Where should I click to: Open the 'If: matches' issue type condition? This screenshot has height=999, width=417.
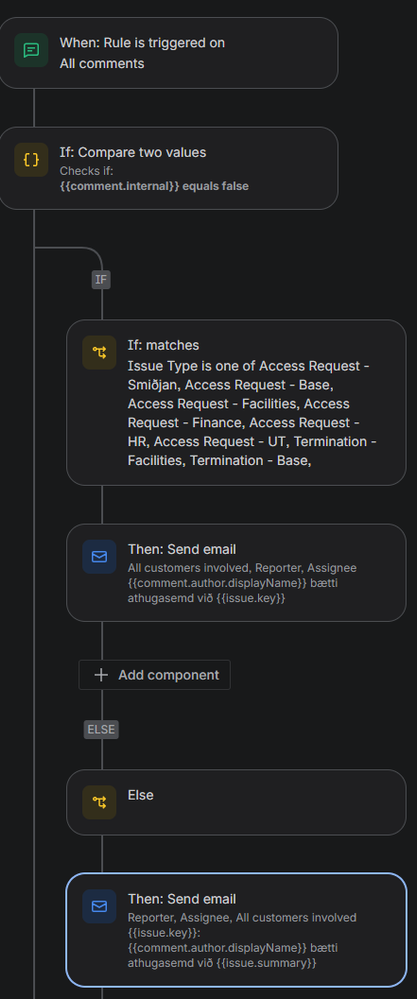point(236,403)
